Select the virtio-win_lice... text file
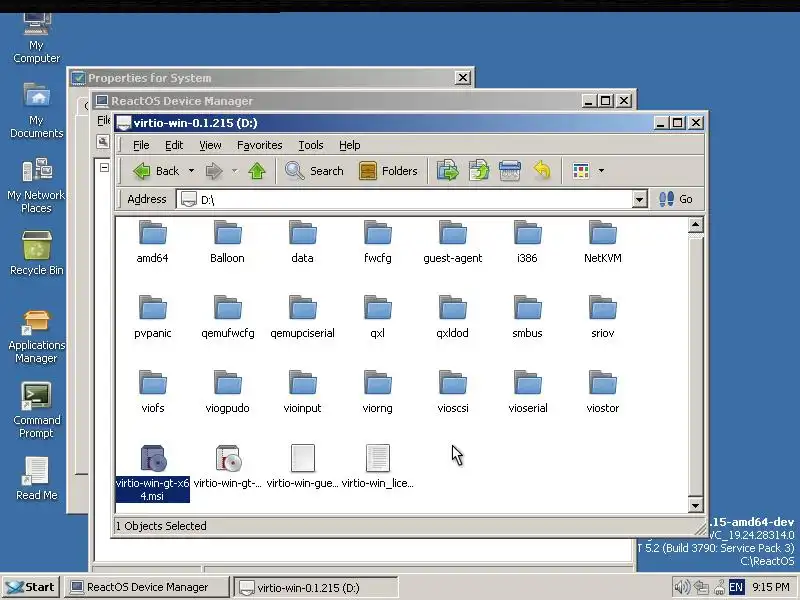The width and height of the screenshot is (800, 600). tap(378, 466)
